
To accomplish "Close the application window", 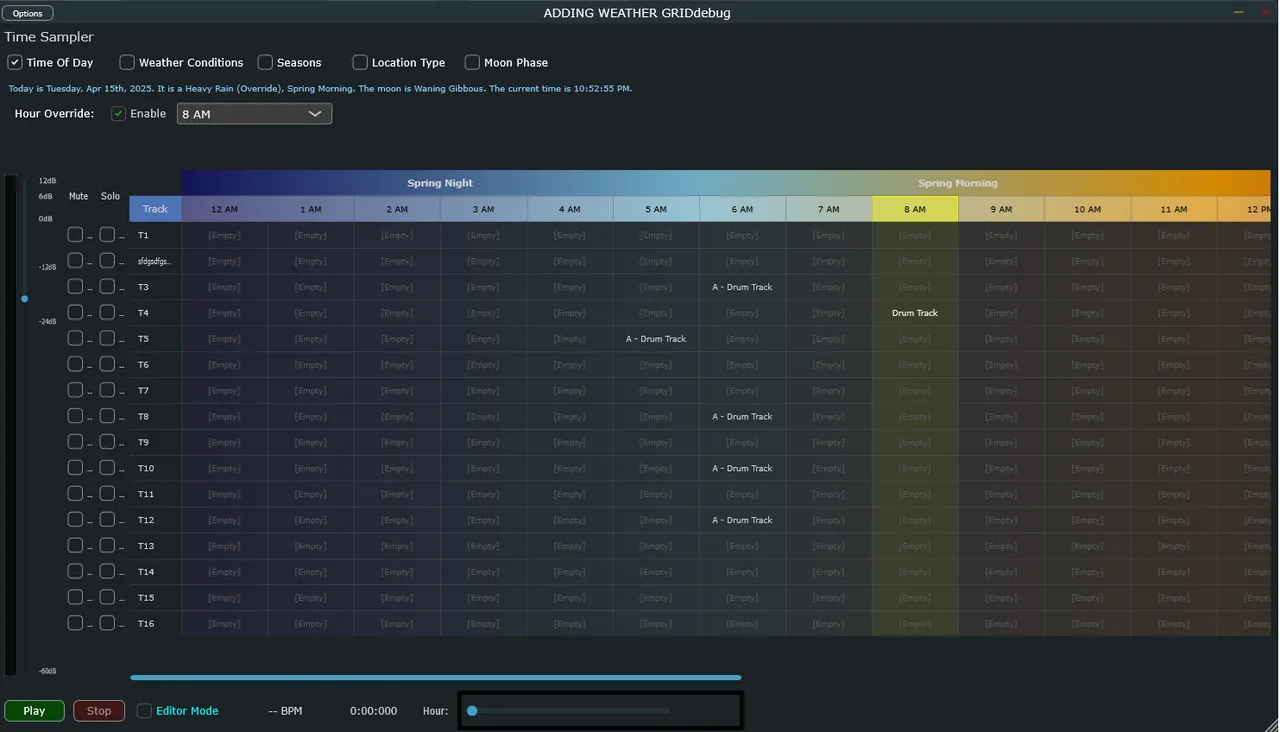I will point(1265,12).
